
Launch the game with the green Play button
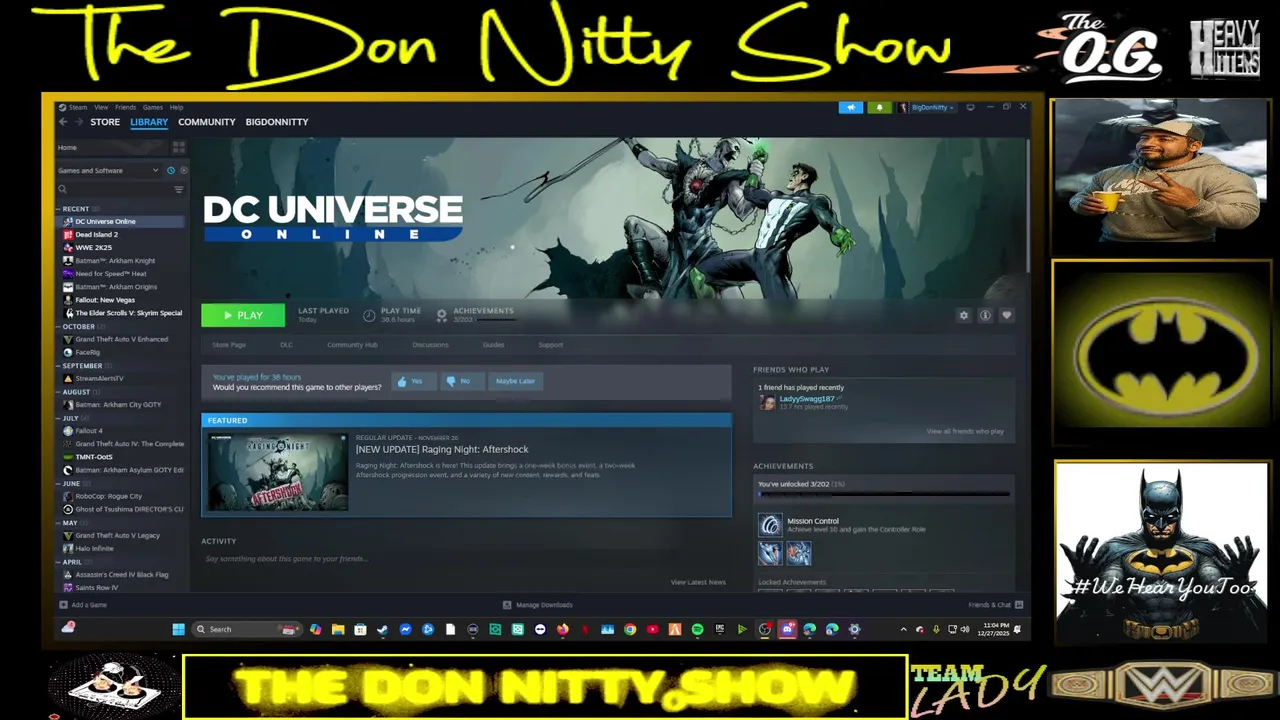coord(243,315)
